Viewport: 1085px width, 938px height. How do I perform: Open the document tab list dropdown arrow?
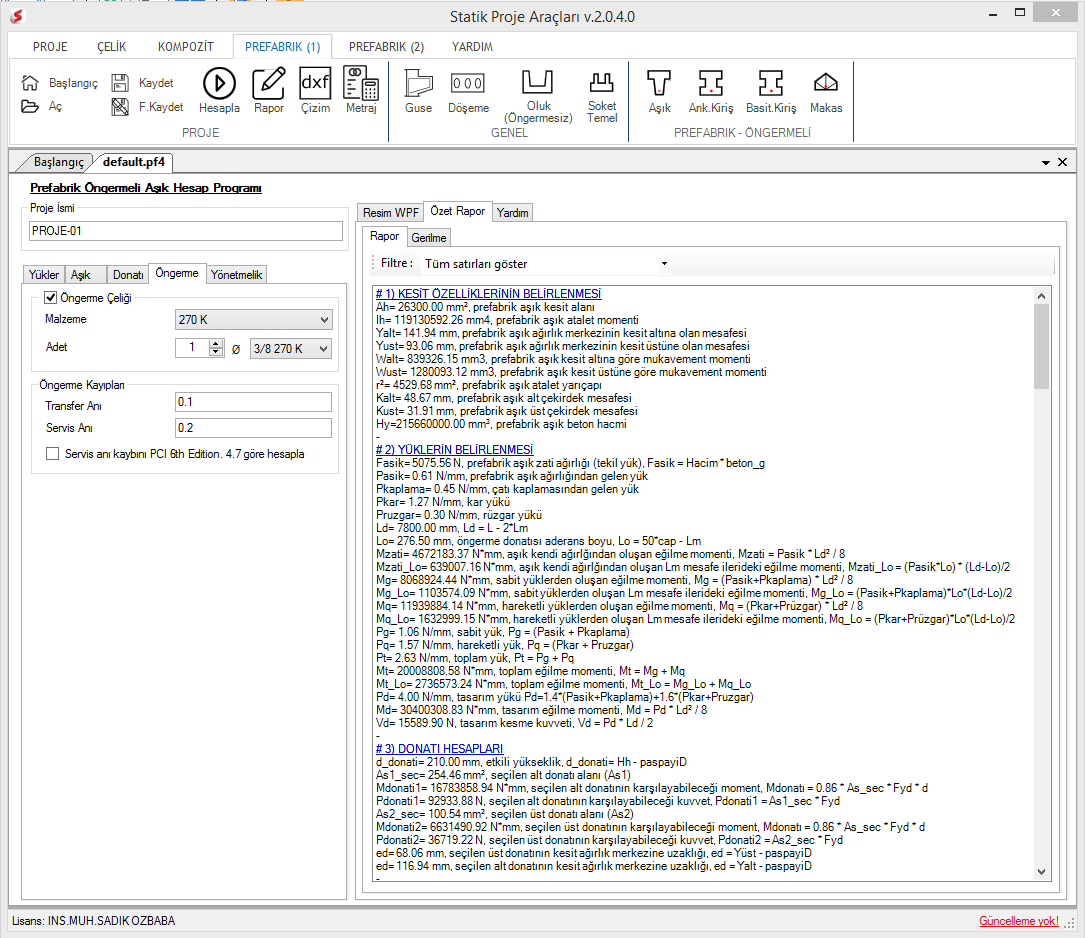point(1046,163)
